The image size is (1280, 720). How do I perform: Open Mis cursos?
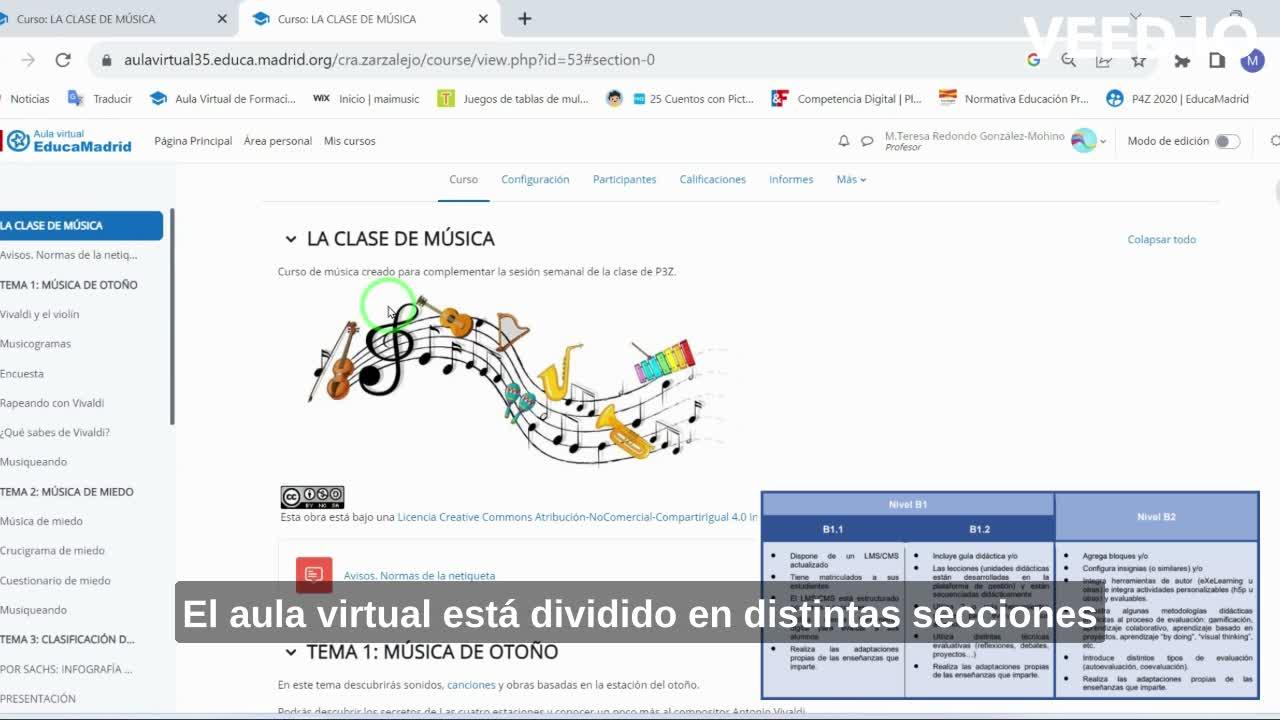[x=350, y=141]
